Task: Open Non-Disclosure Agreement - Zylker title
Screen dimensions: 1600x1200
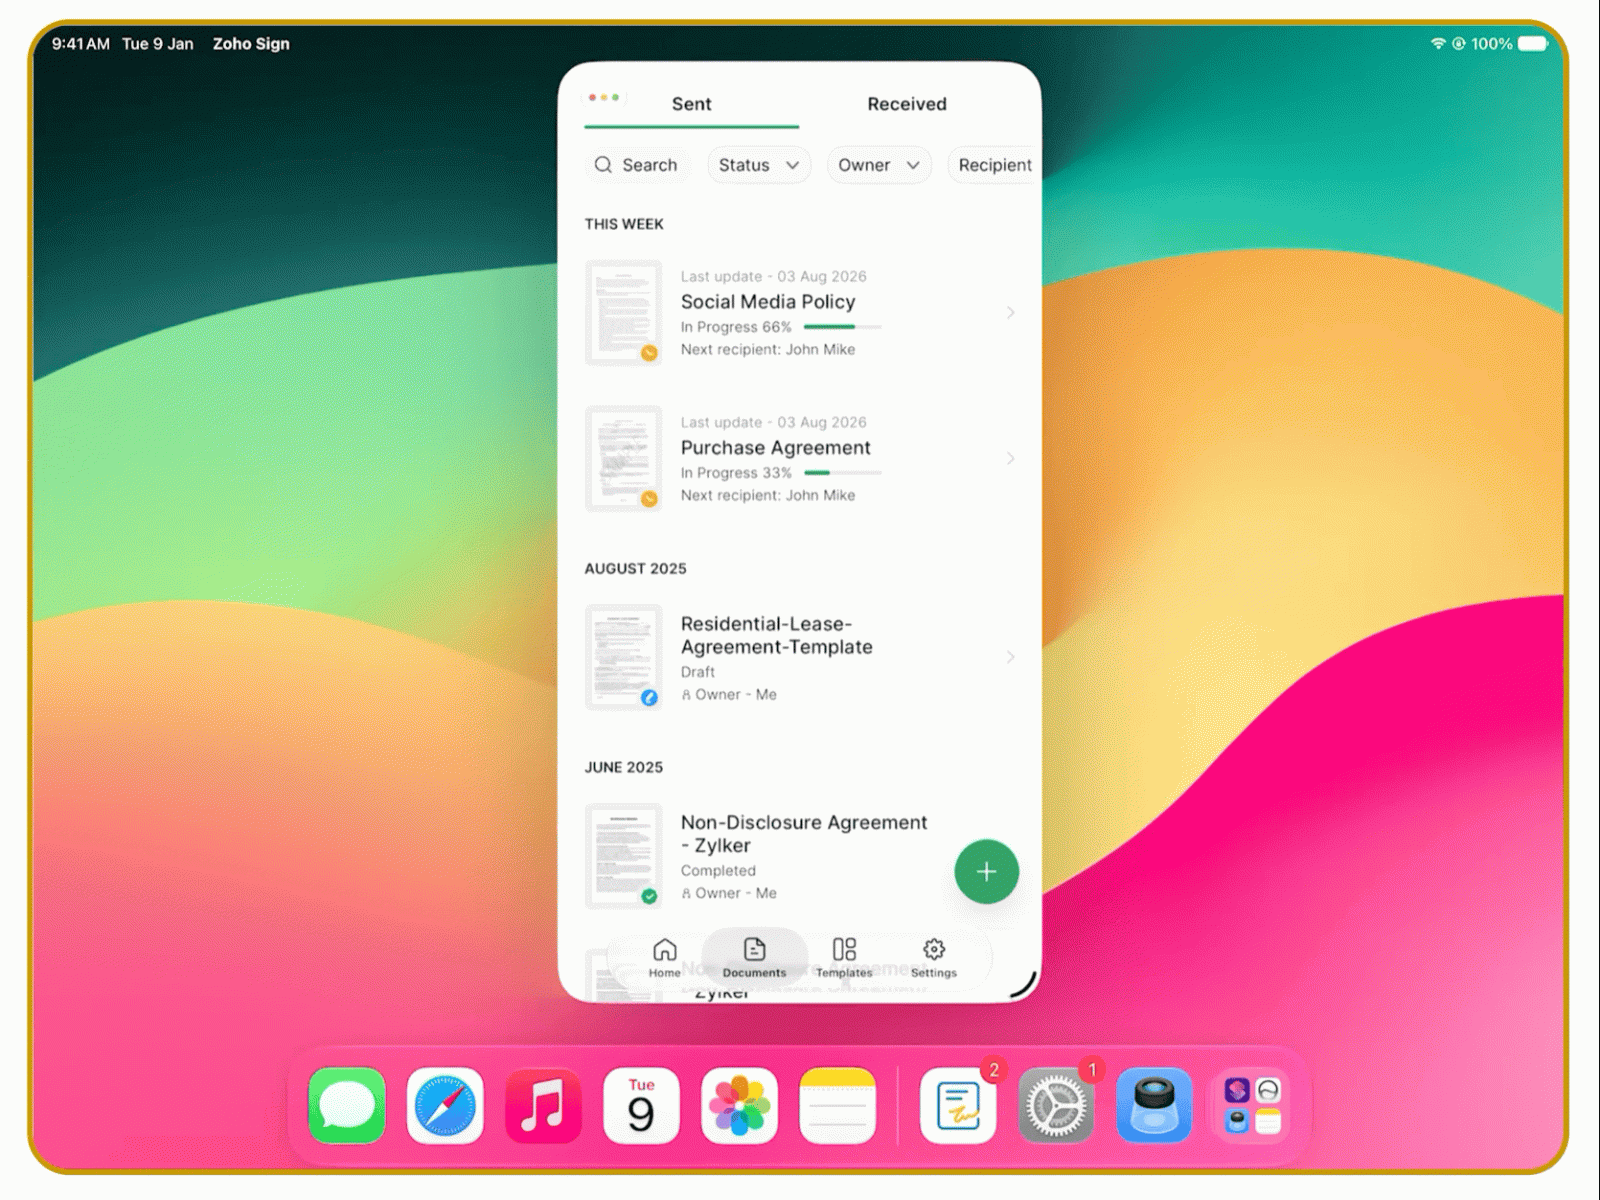Action: (x=803, y=834)
